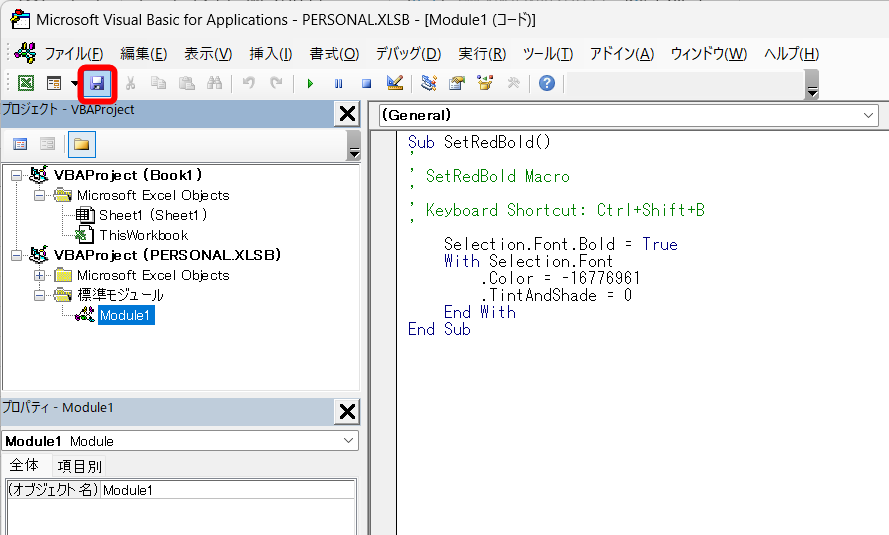Click the Reset stop square icon
Screen dimensions: 889x535
point(366,83)
